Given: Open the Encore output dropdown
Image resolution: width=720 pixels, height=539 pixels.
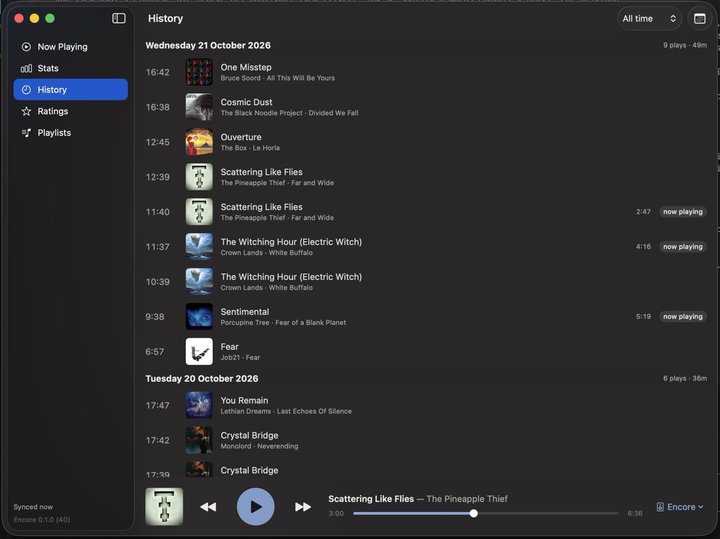Looking at the screenshot, I should pyautogui.click(x=680, y=507).
